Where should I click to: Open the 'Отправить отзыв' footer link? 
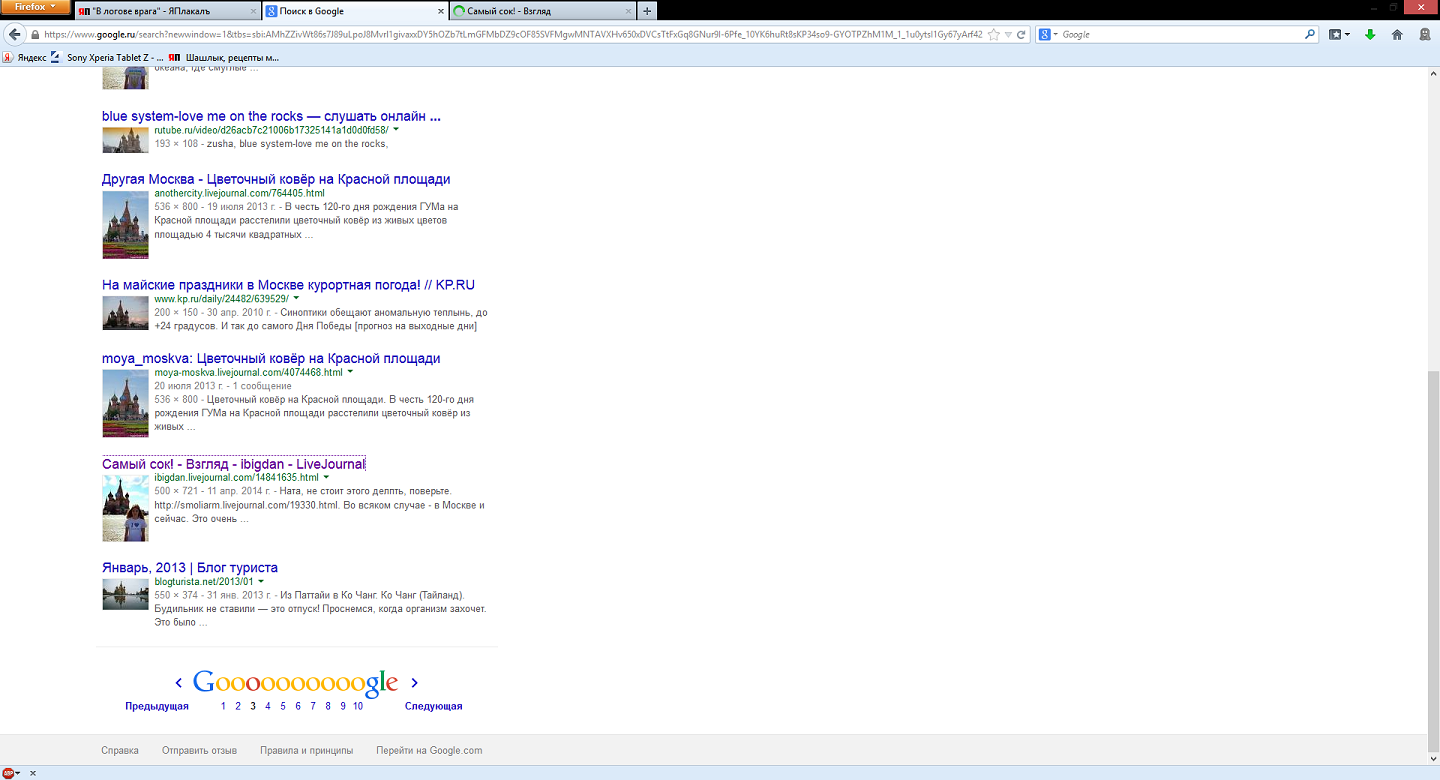coord(199,750)
